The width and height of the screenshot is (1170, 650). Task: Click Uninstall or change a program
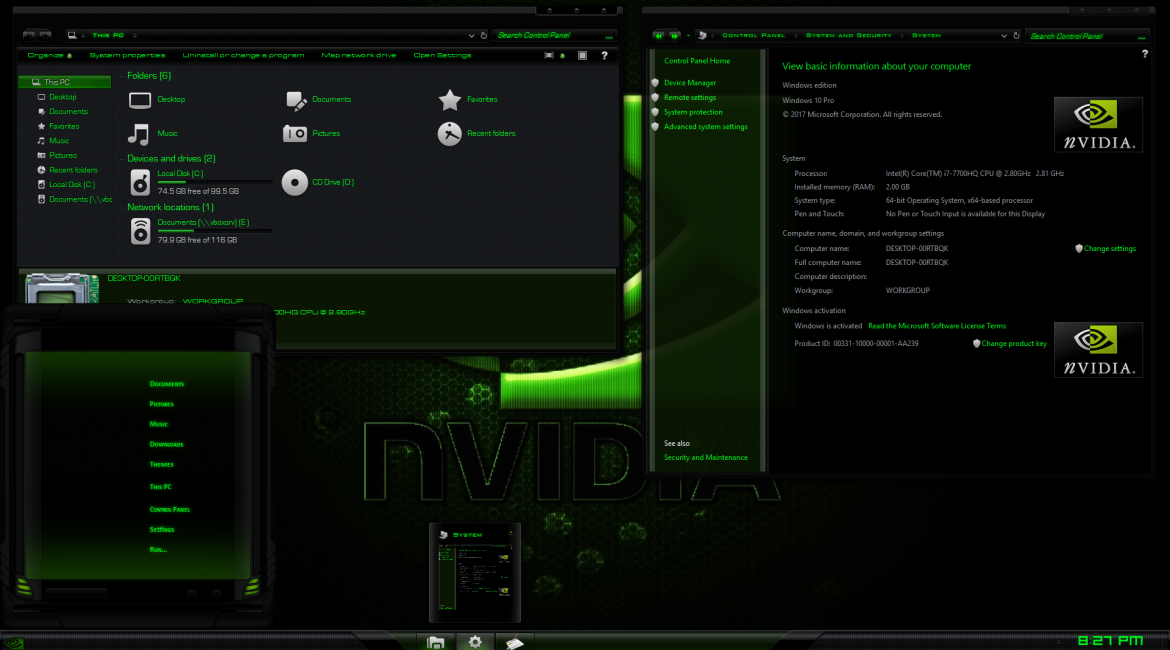pos(243,55)
